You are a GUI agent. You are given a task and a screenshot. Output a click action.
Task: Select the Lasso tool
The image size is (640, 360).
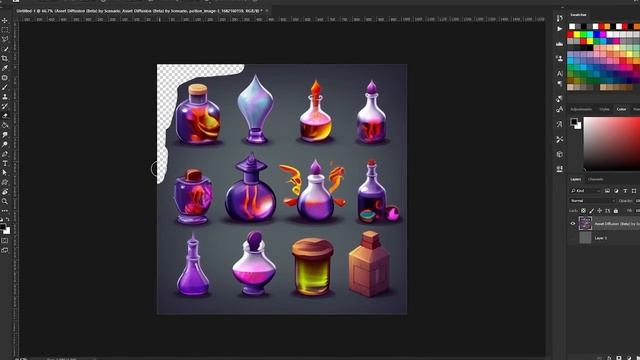coord(5,39)
